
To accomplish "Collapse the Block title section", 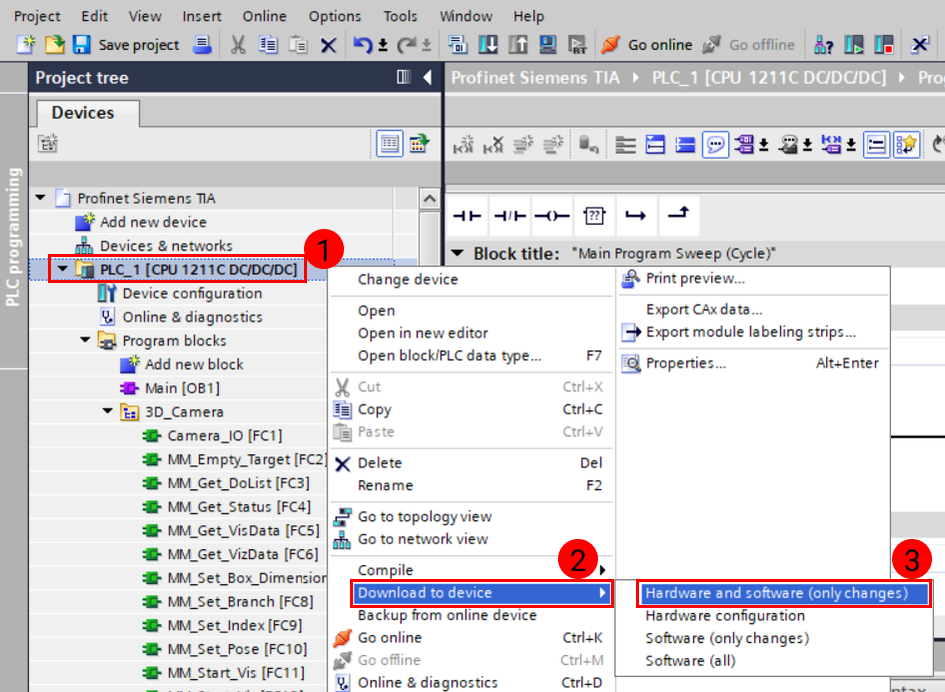I will tap(458, 253).
